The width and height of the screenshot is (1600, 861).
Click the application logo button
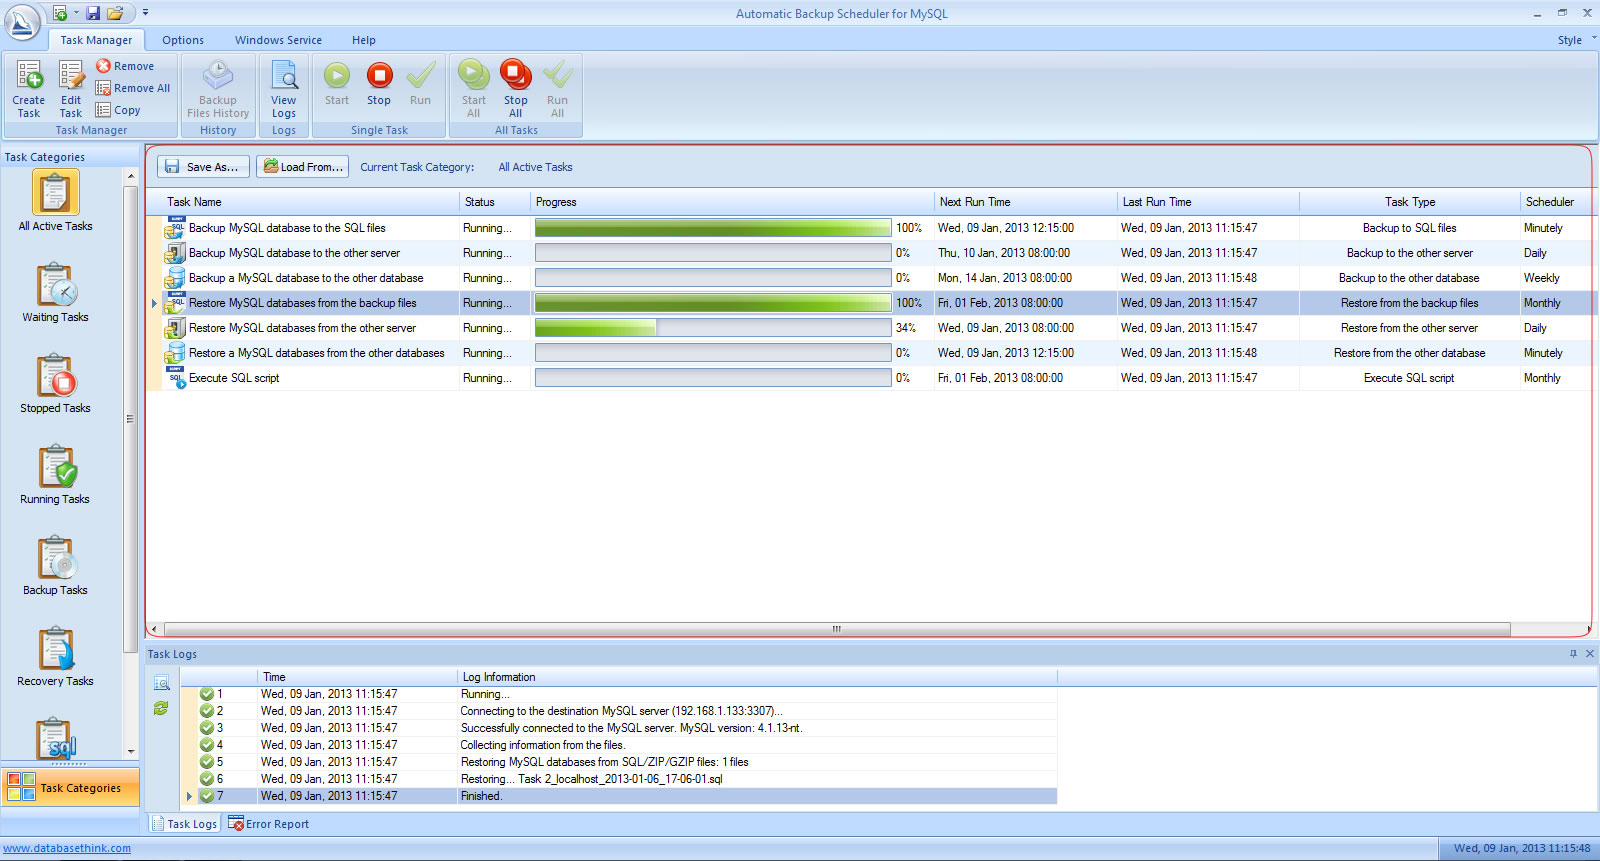point(22,22)
